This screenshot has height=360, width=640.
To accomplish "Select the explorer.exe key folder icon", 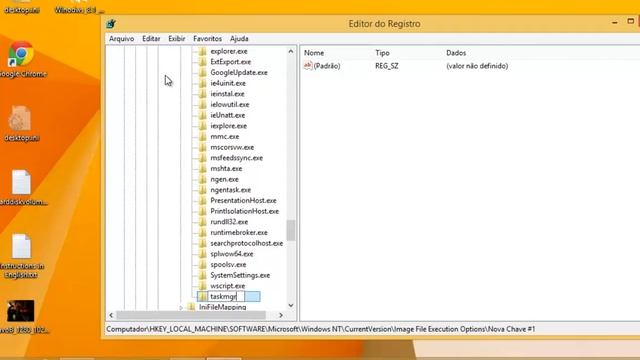I will click(202, 51).
